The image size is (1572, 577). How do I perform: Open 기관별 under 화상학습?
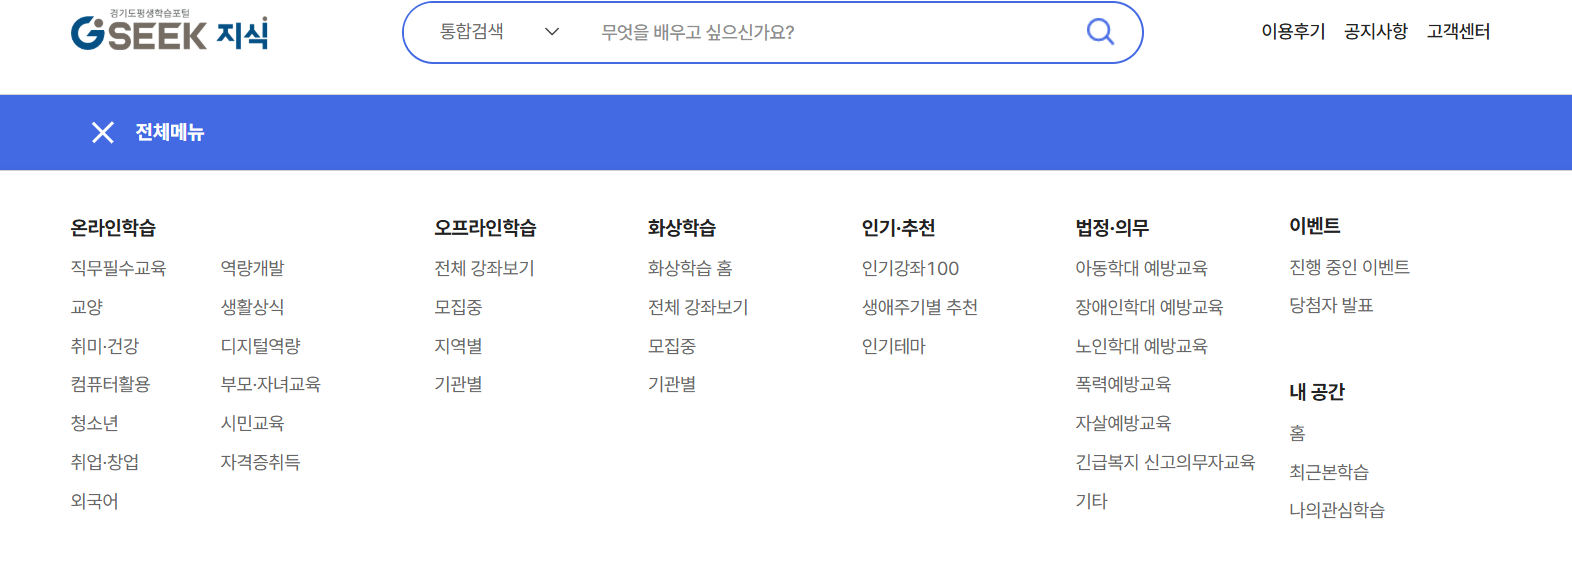pos(672,384)
